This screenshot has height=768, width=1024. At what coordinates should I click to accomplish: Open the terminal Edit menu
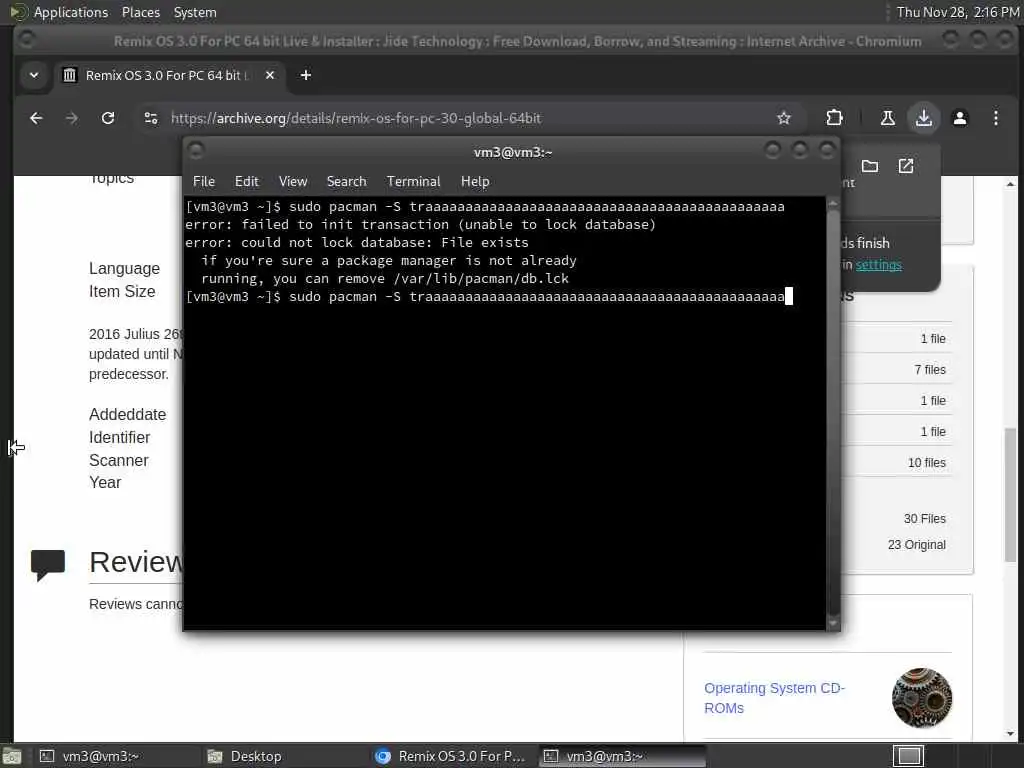click(x=247, y=182)
